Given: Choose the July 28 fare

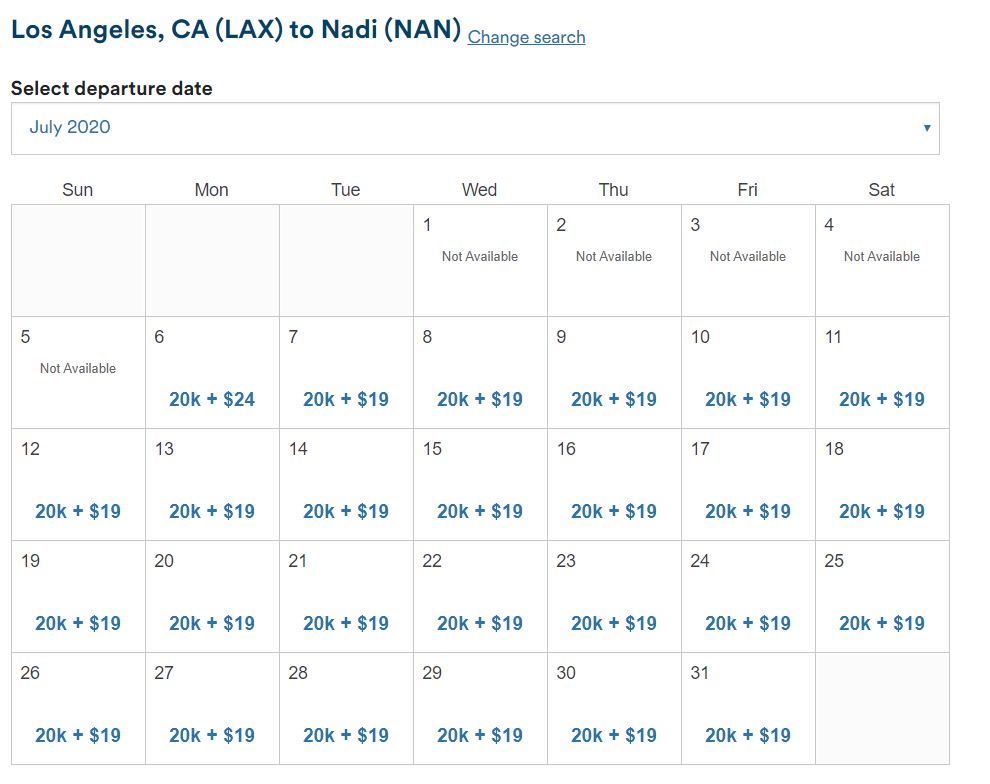Looking at the screenshot, I should 346,735.
